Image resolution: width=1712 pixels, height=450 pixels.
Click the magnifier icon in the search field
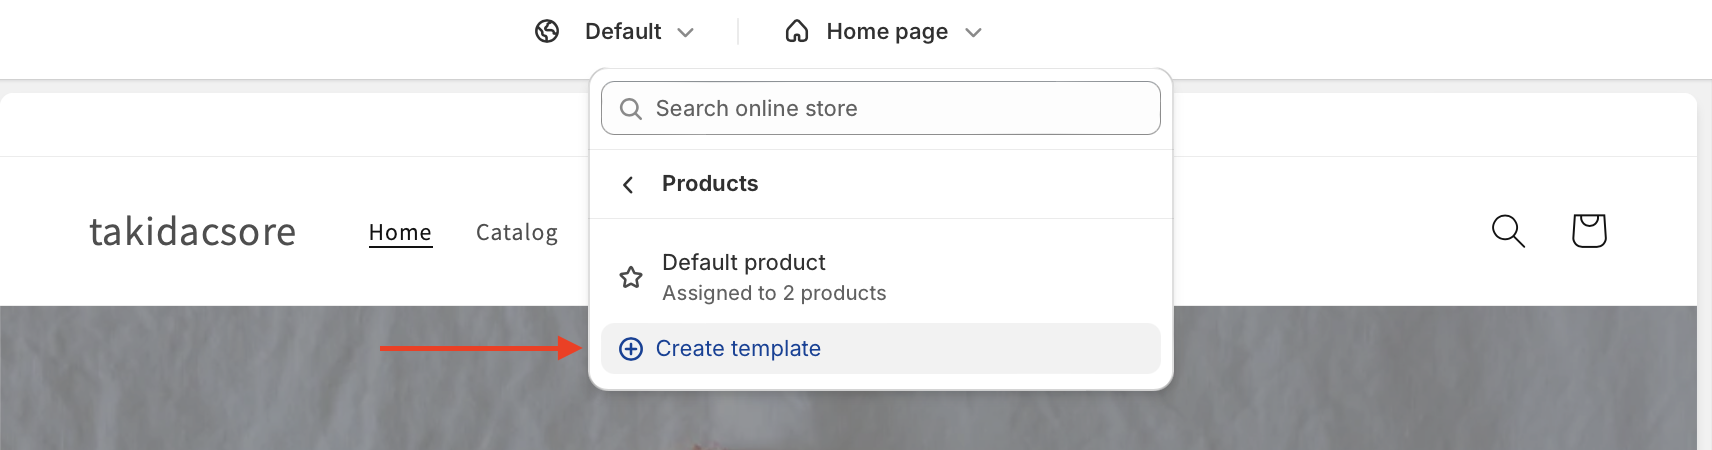[630, 109]
